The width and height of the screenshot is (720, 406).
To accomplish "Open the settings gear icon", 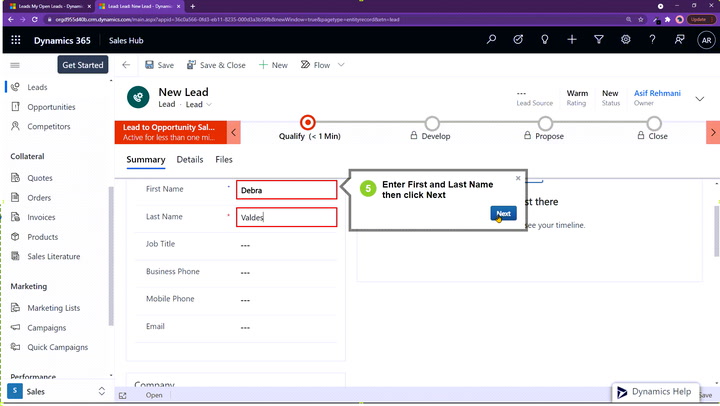I will point(625,39).
